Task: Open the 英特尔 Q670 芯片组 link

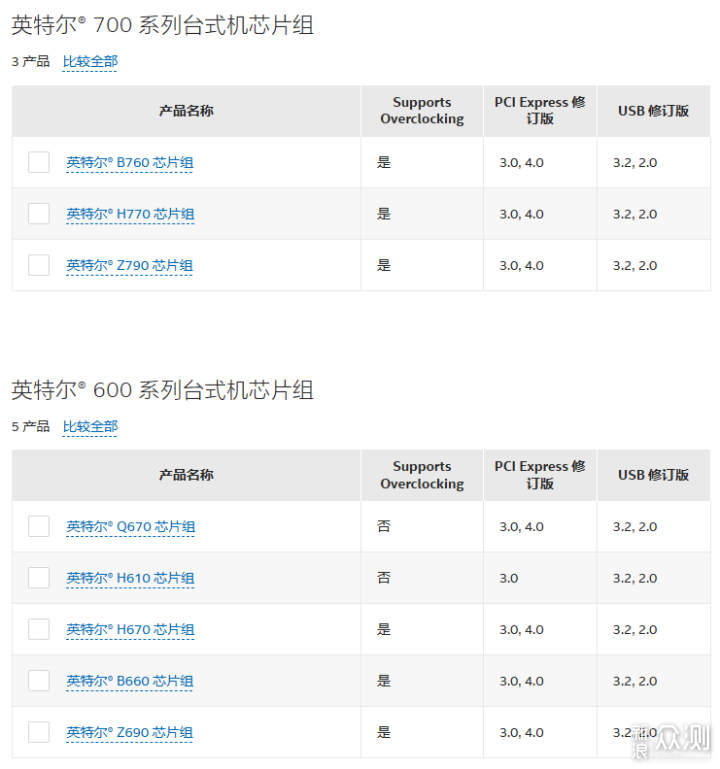Action: pos(130,526)
